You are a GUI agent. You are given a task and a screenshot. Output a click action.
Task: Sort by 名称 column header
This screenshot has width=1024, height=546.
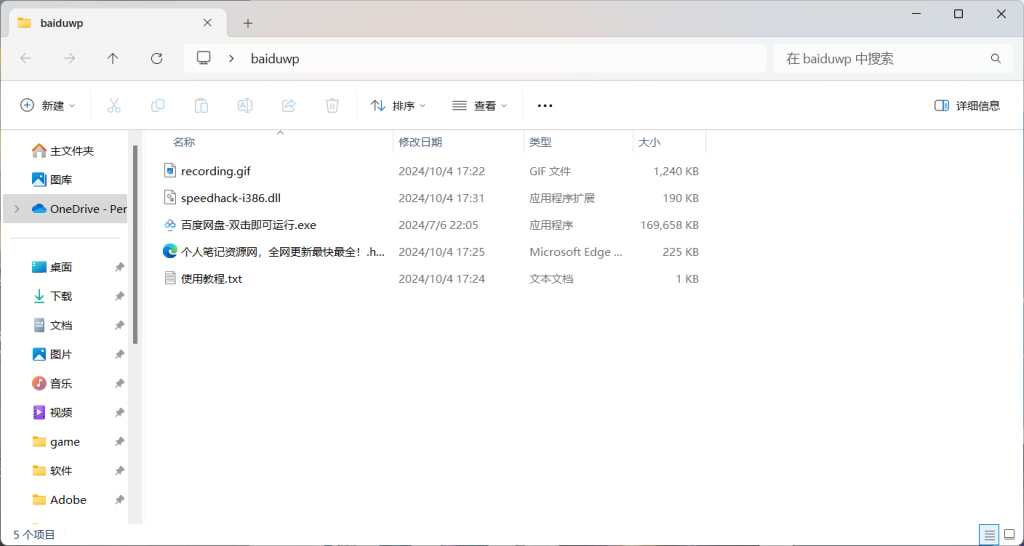(184, 142)
